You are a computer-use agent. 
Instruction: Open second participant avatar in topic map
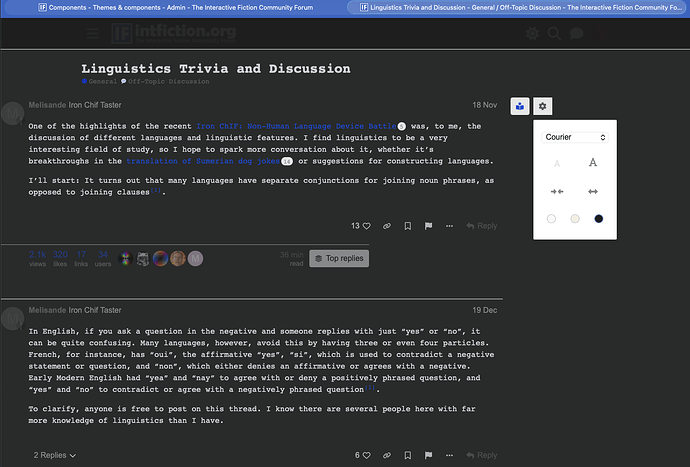click(143, 258)
